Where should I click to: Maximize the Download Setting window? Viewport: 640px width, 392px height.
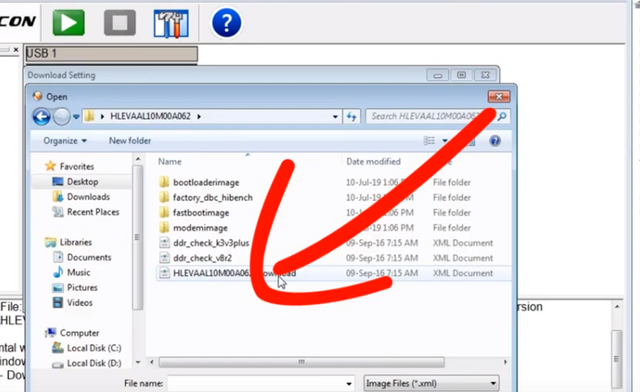[x=461, y=75]
